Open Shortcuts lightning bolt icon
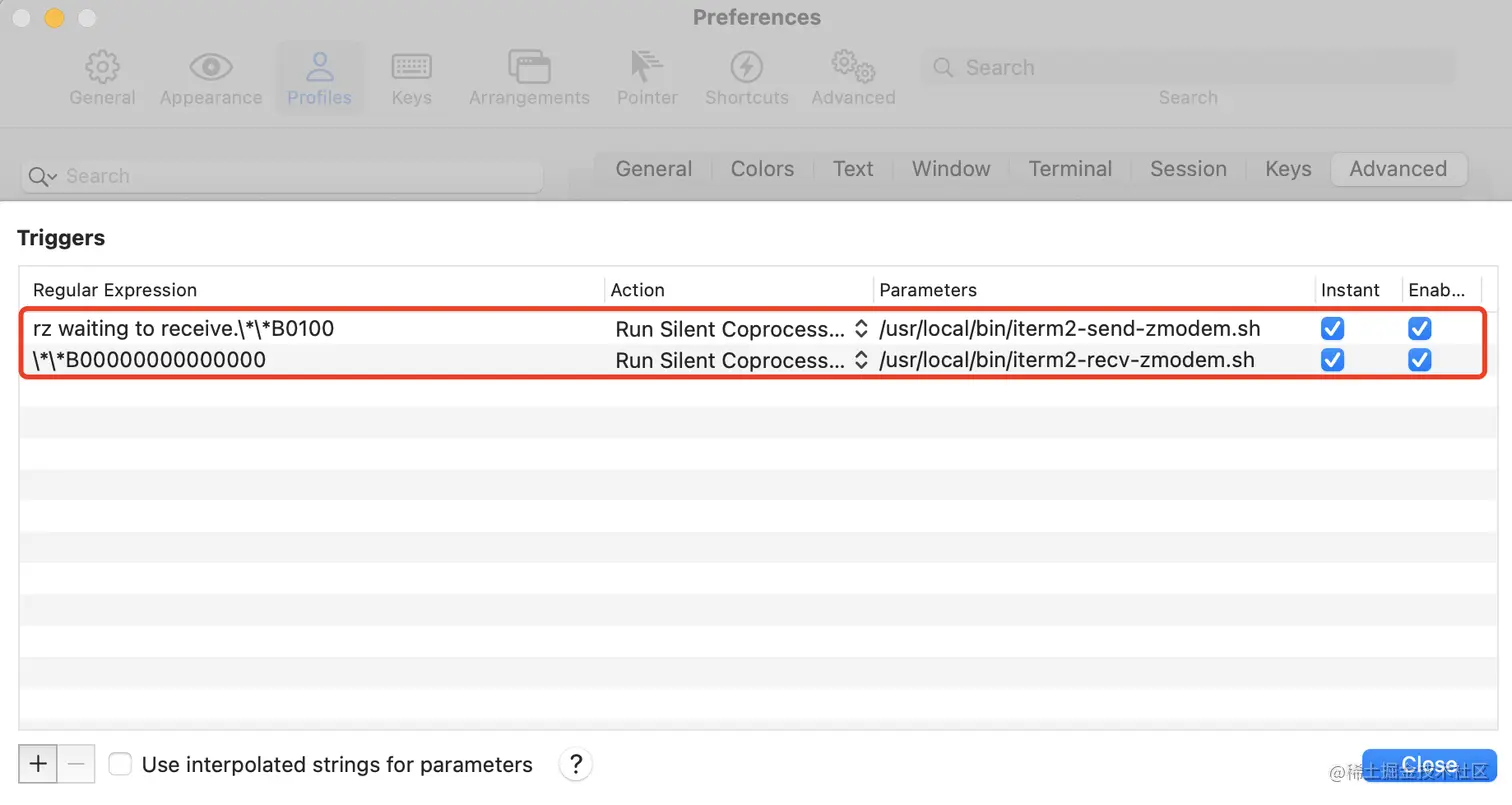Viewport: 1512px width, 805px height. pyautogui.click(x=746, y=68)
